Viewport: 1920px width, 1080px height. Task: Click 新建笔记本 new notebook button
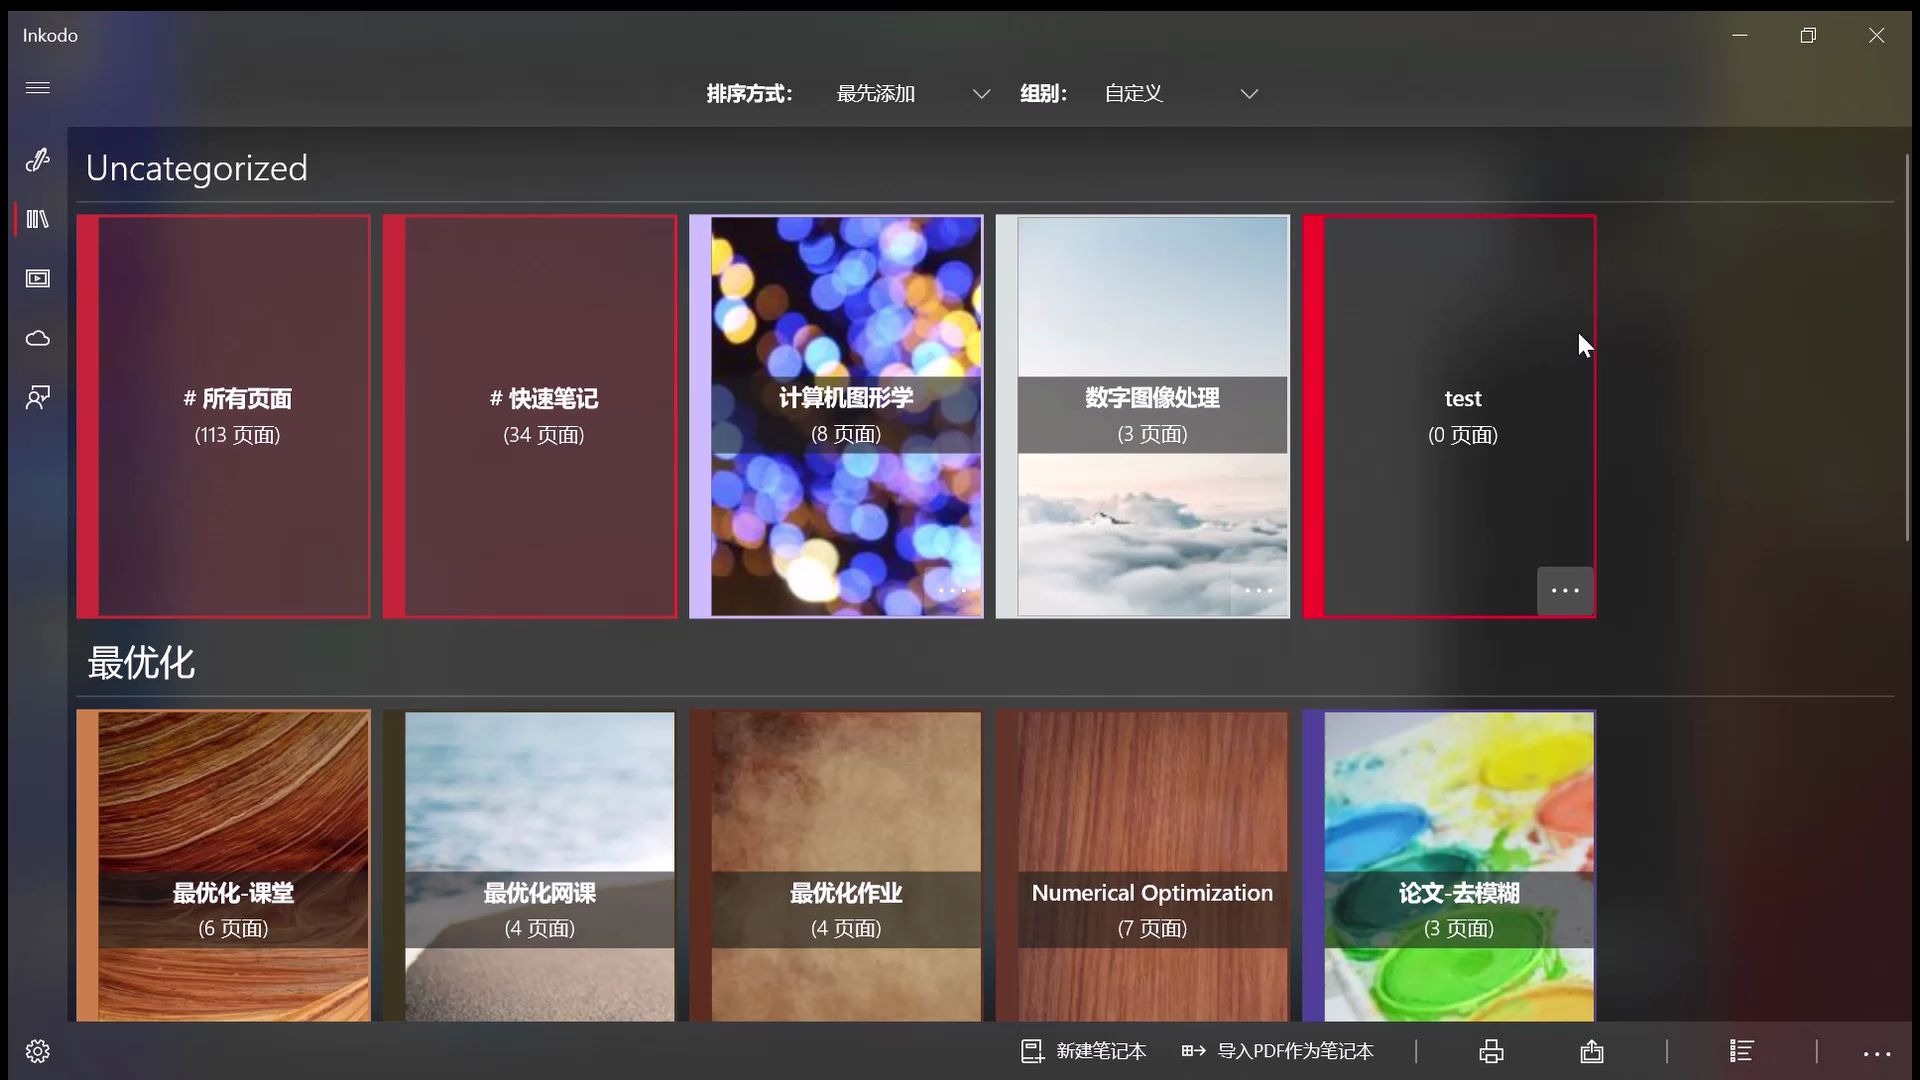tap(1084, 1051)
